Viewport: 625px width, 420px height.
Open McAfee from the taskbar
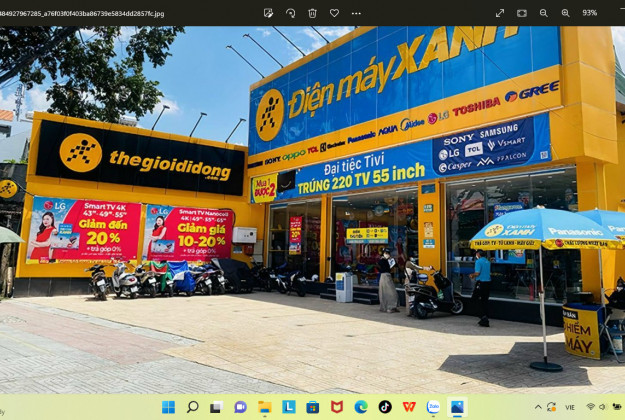pyautogui.click(x=337, y=407)
